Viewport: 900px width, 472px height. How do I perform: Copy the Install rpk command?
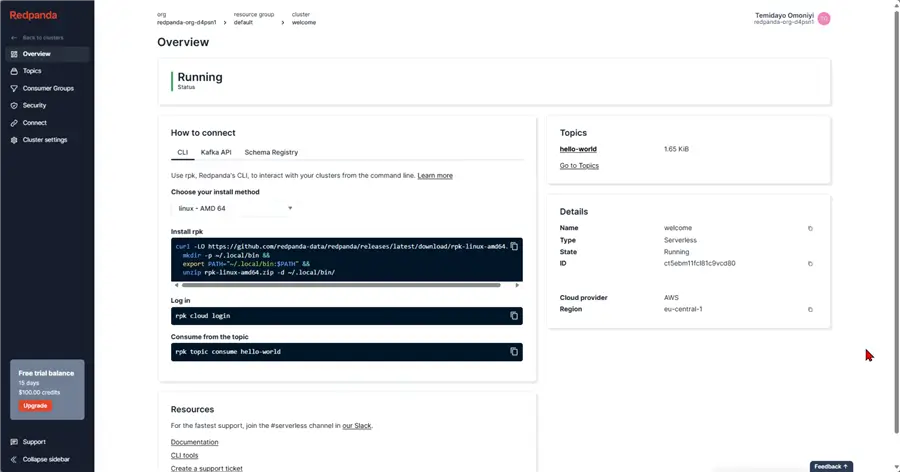pos(514,246)
